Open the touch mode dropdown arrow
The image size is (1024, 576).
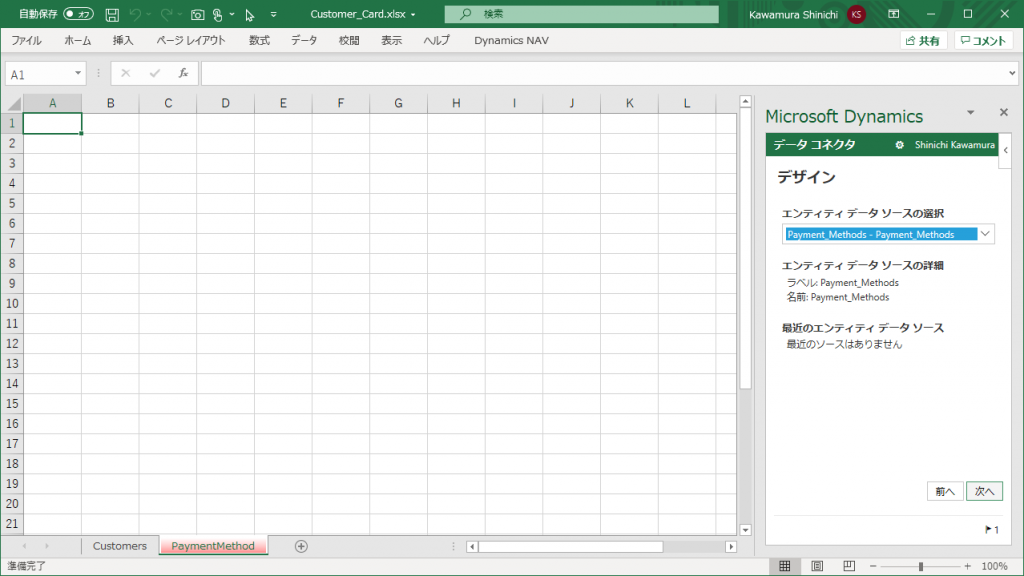click(x=232, y=14)
